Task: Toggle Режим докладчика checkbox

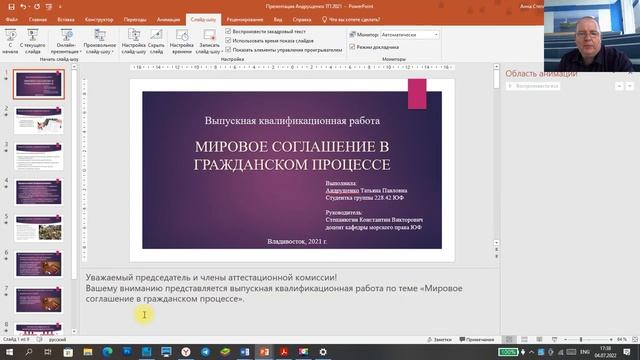Action: [352, 47]
